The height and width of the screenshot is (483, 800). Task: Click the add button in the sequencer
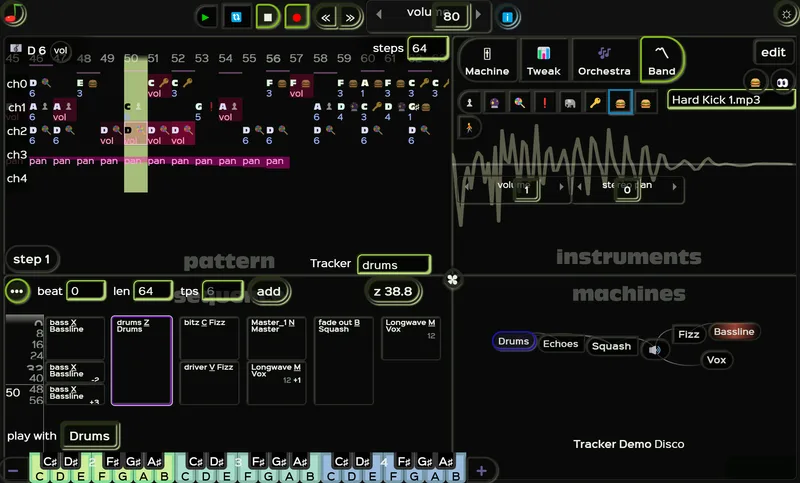269,291
